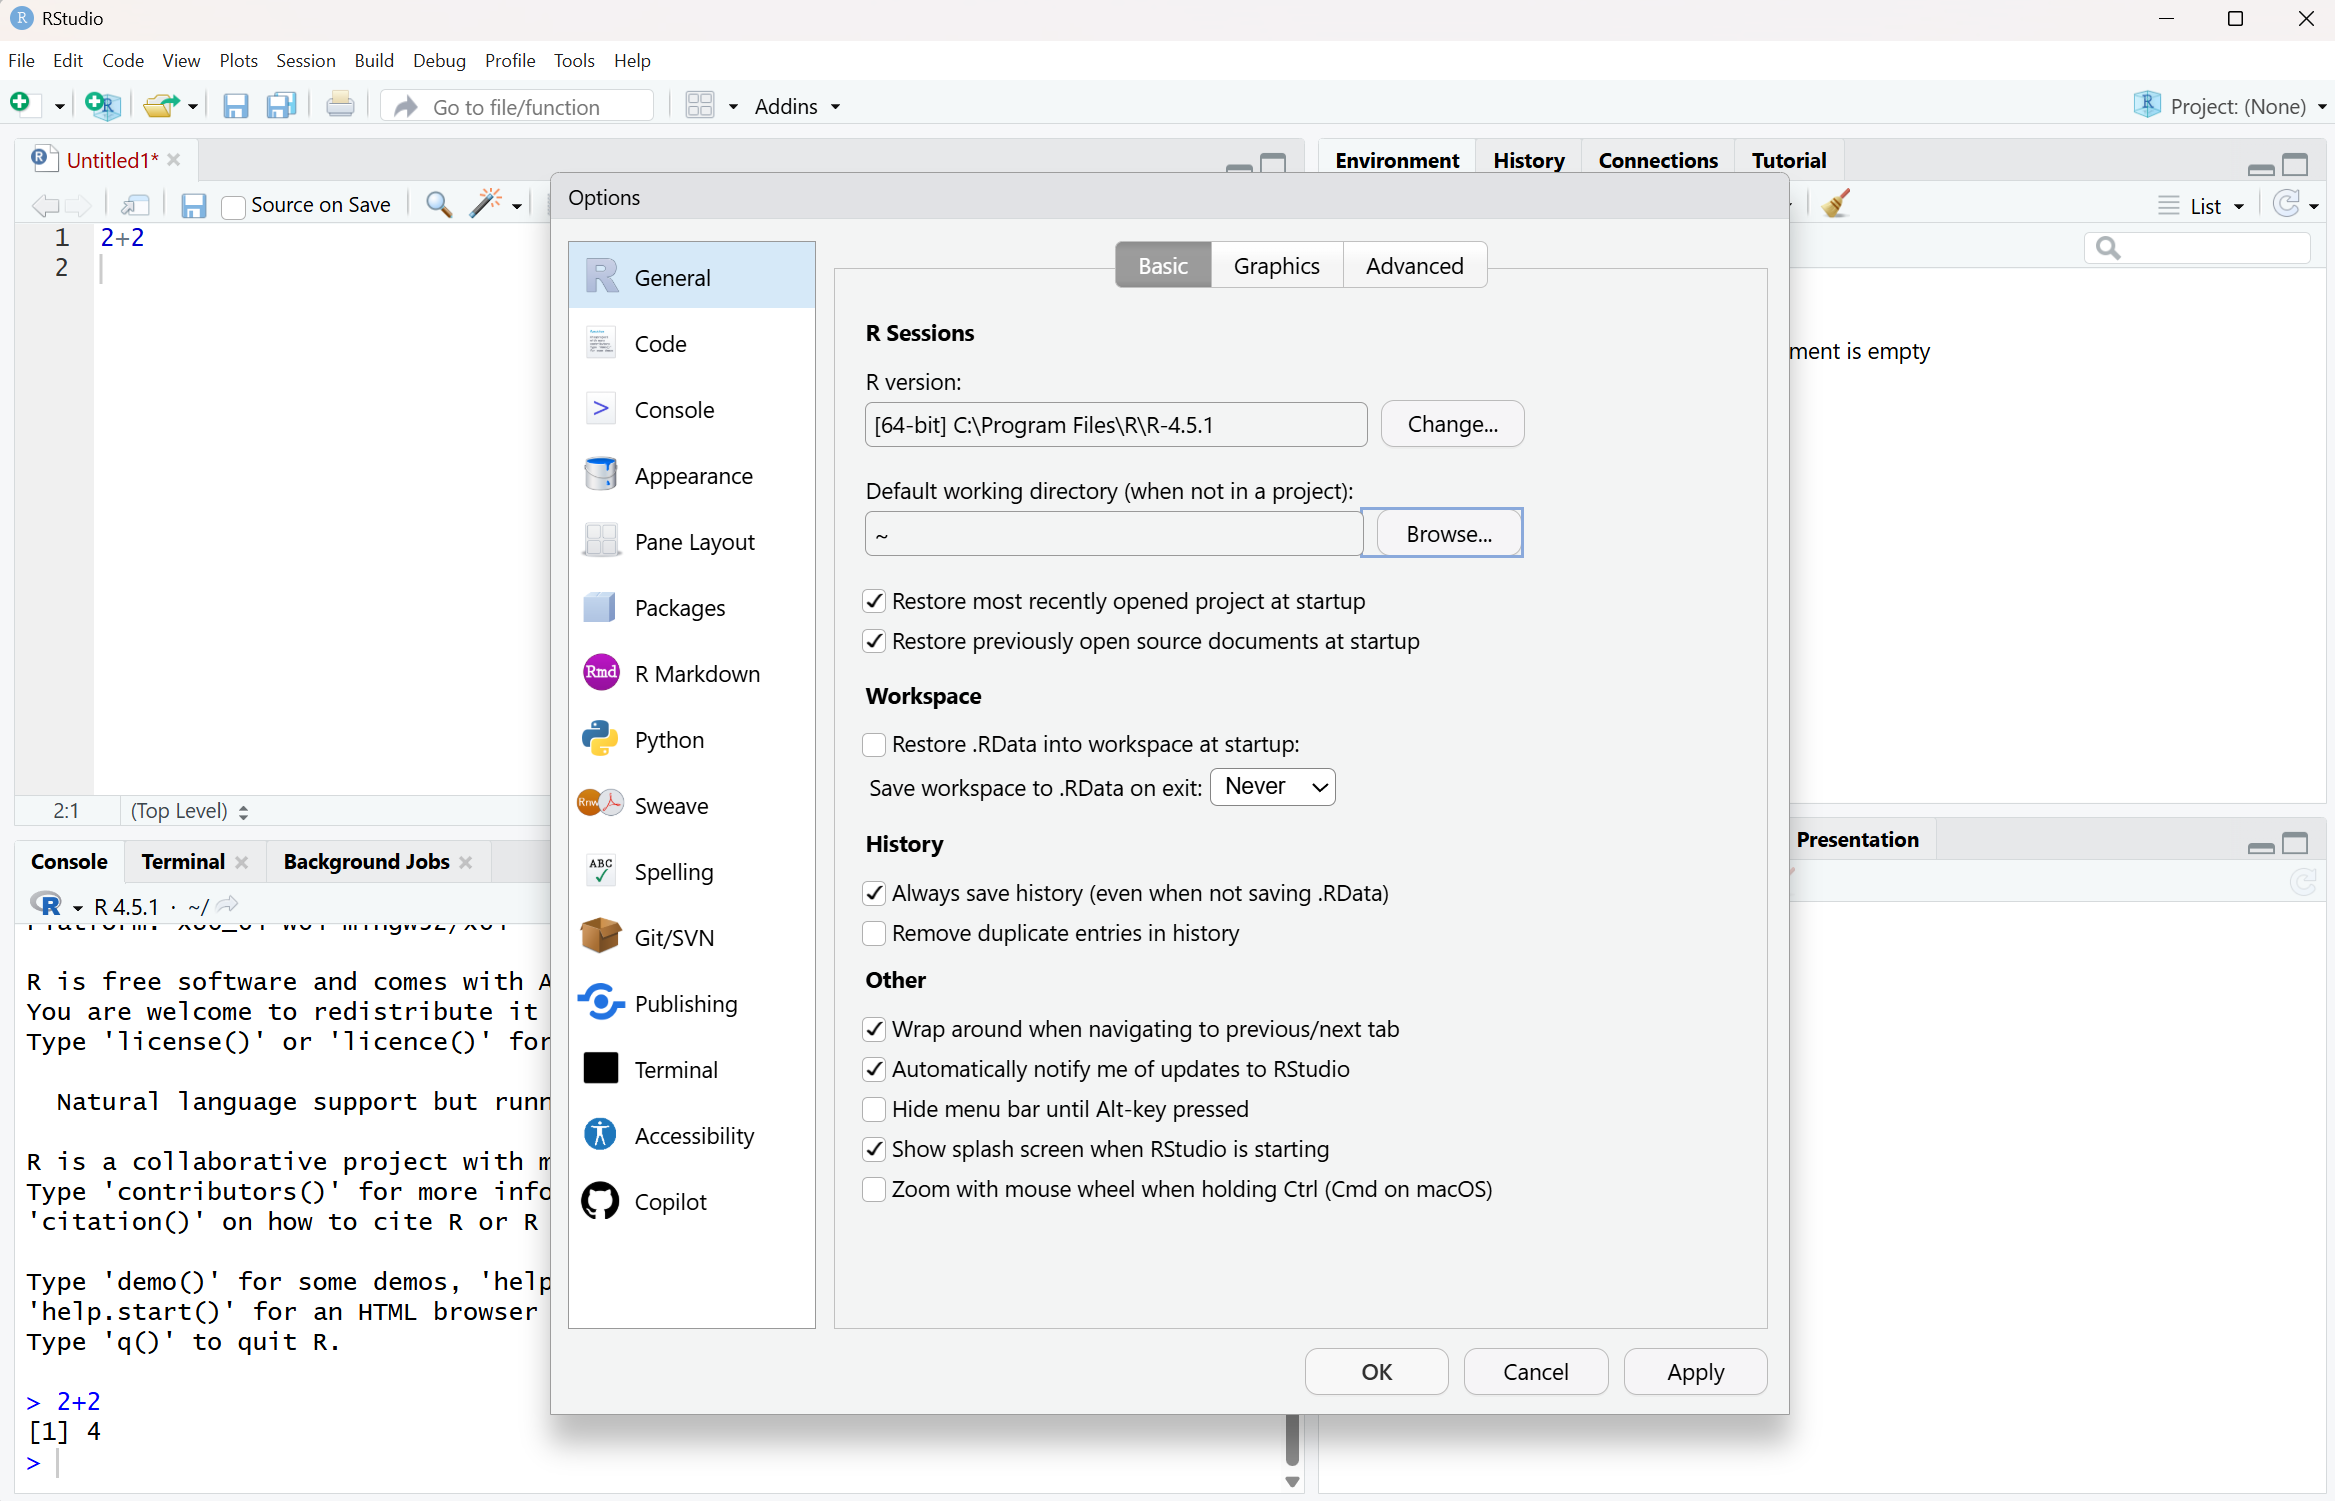
Task: Click the Accessibility options icon
Action: pos(601,1135)
